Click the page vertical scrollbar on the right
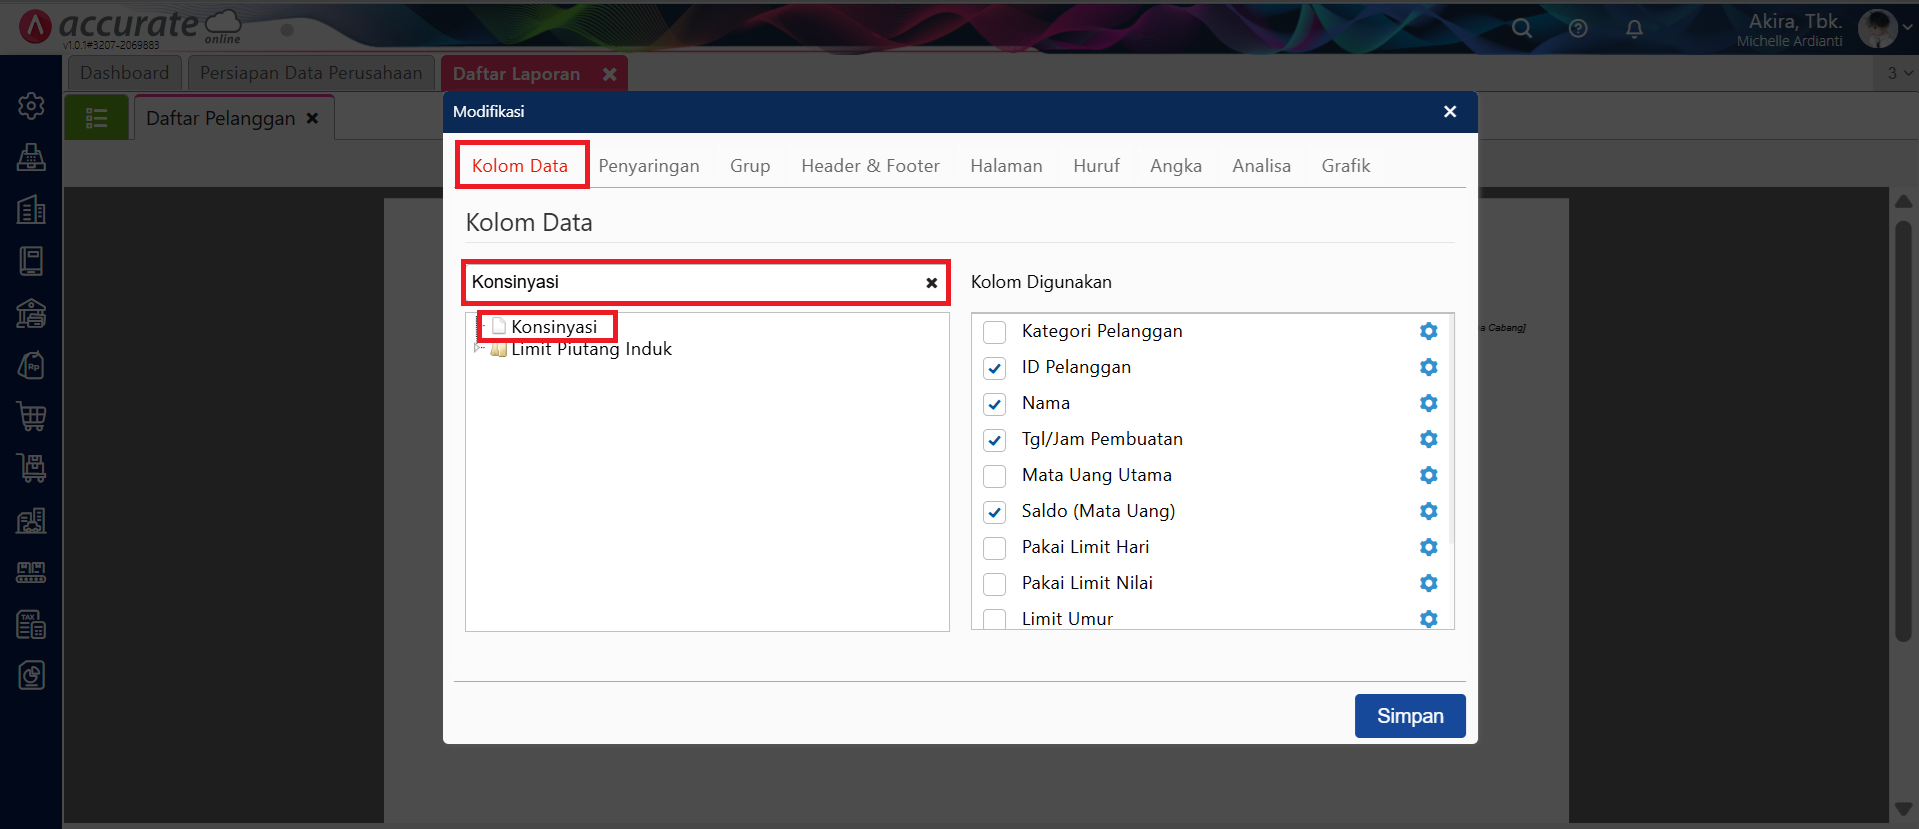This screenshot has height=829, width=1919. pyautogui.click(x=1903, y=430)
